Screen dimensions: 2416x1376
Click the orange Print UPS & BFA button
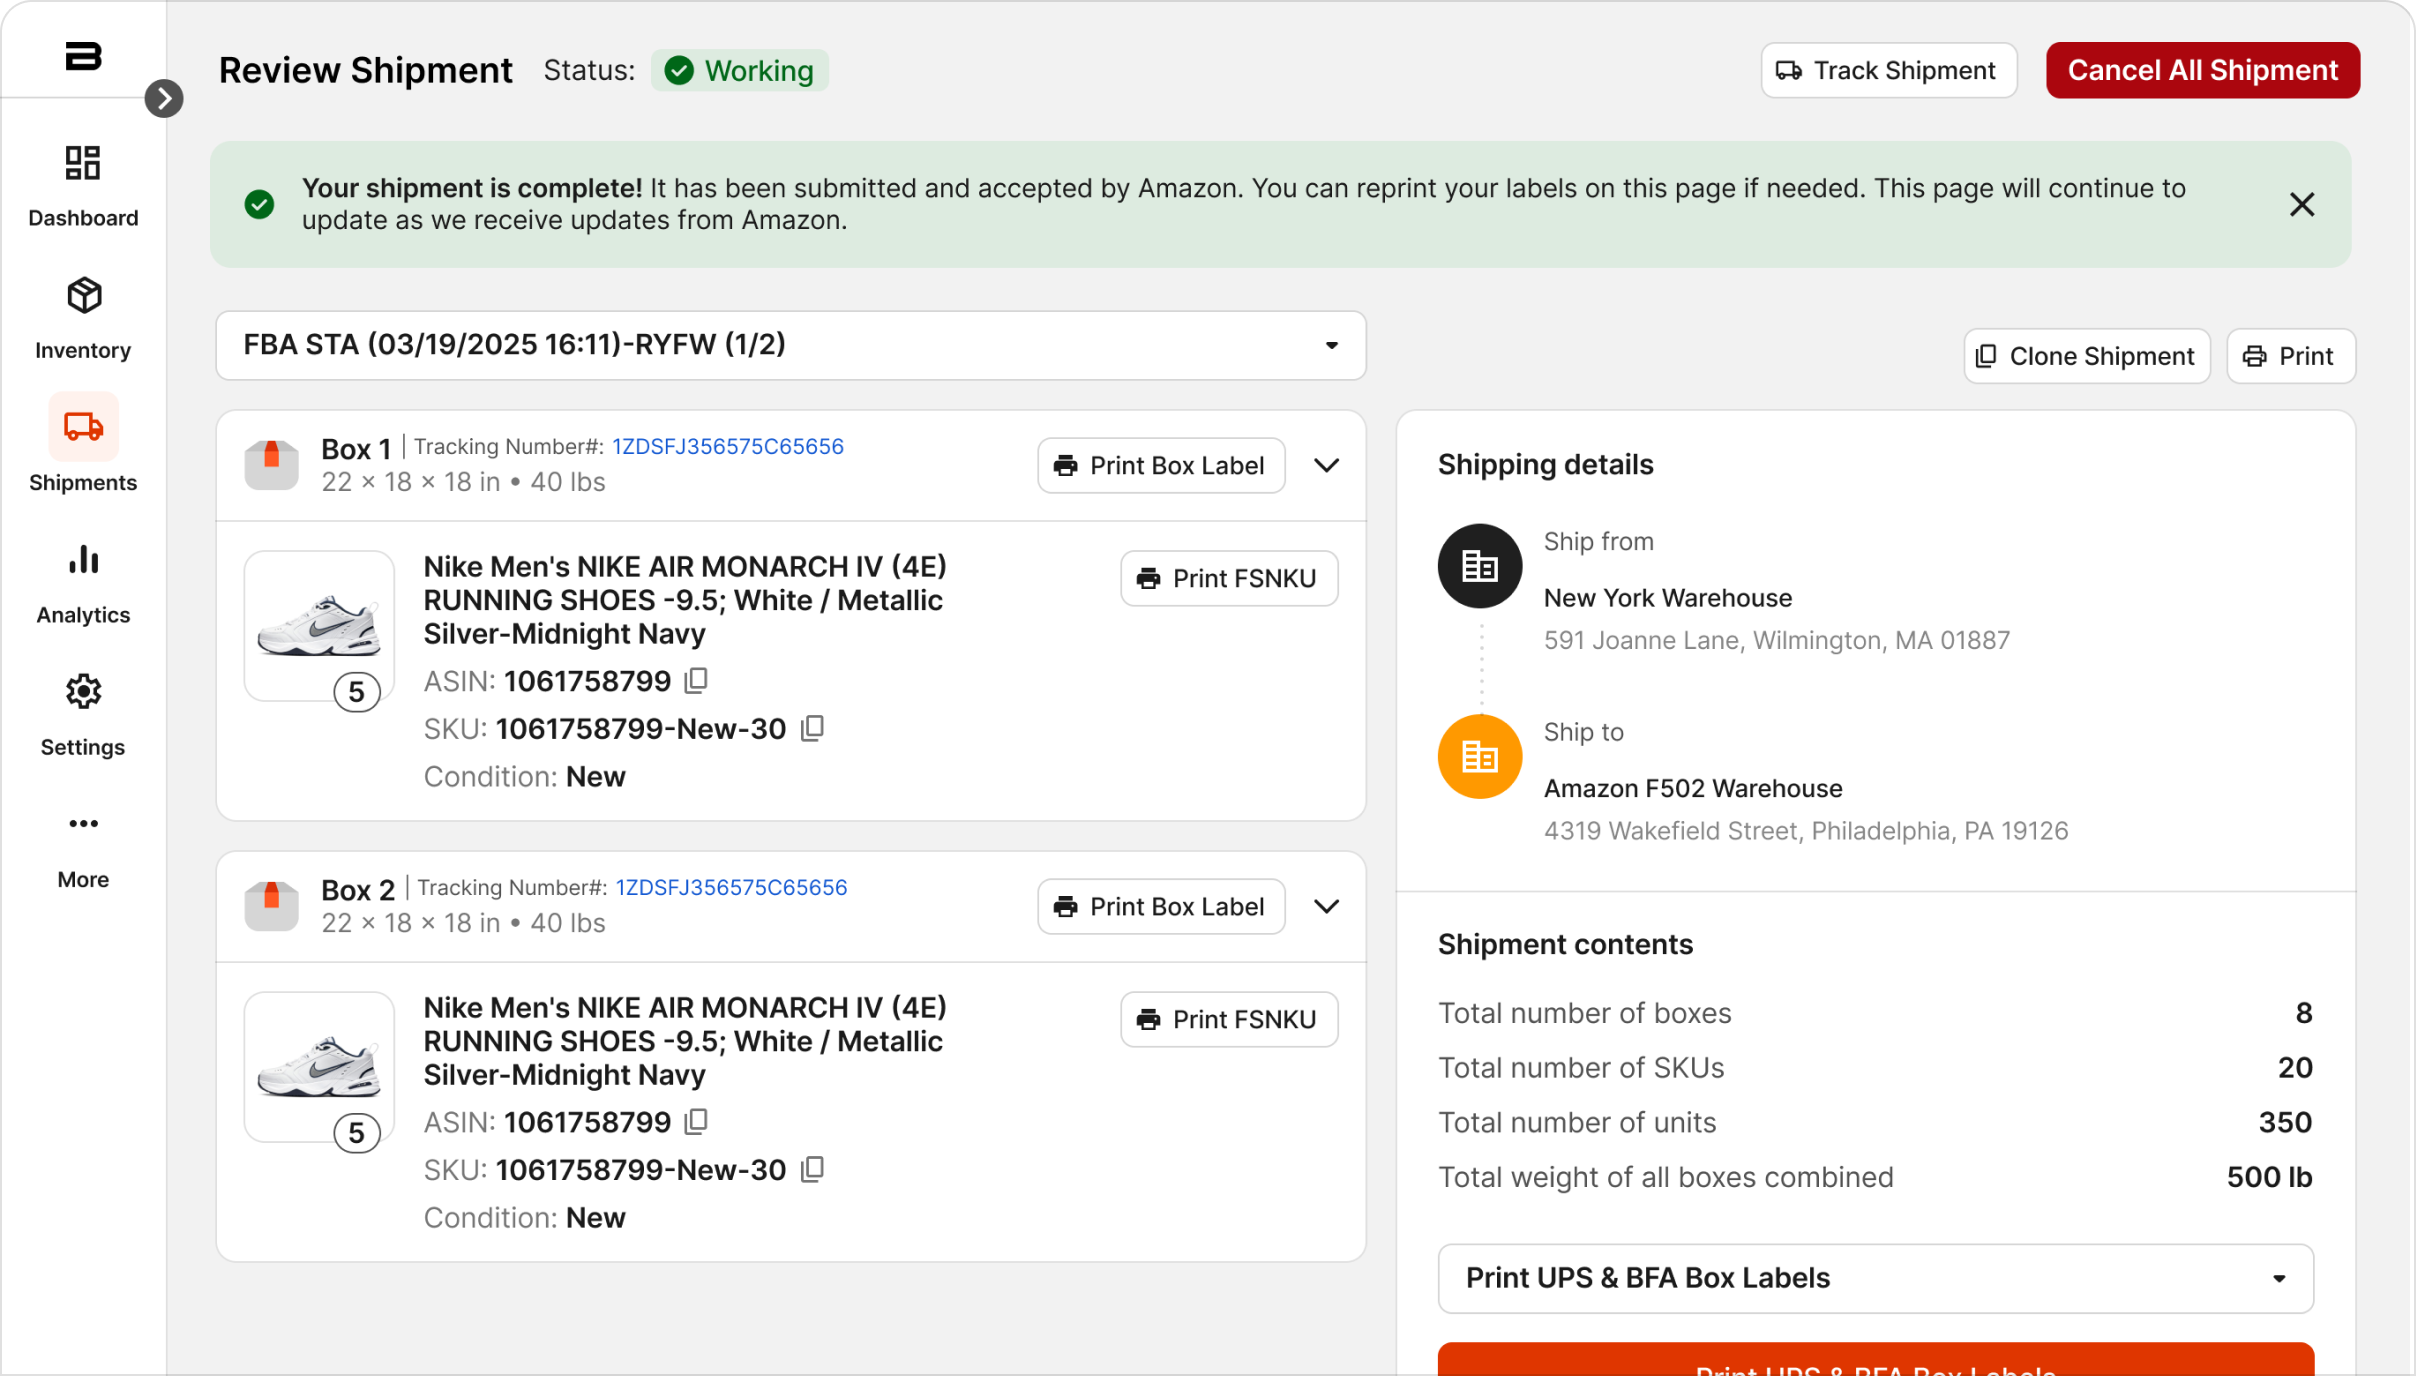pos(1876,1360)
